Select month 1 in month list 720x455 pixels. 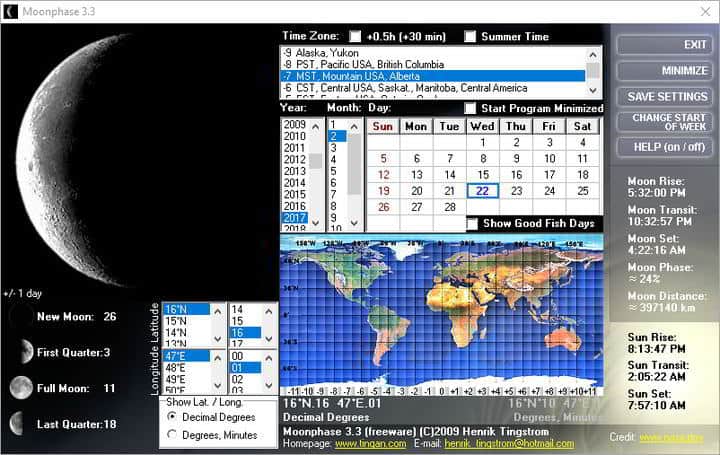(337, 124)
